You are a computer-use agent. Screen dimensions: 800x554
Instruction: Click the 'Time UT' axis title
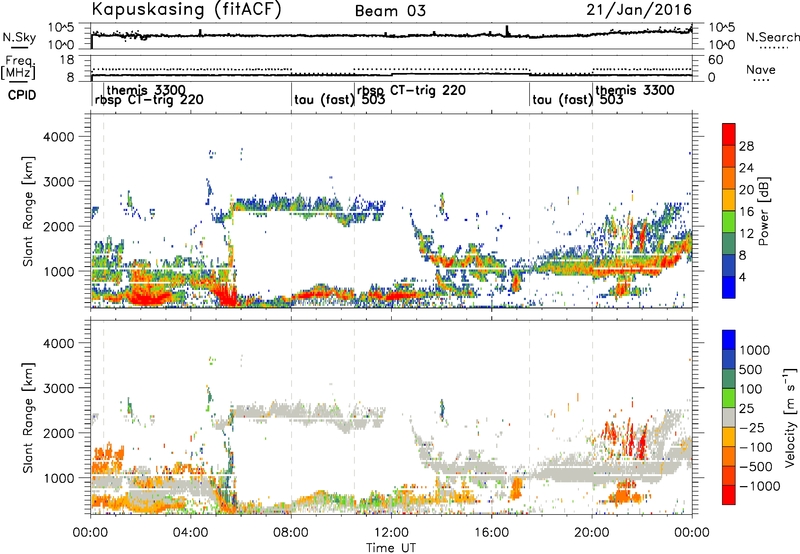click(391, 547)
